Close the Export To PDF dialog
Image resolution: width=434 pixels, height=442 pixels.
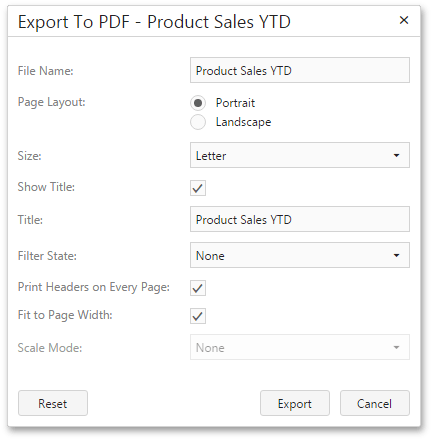click(x=404, y=20)
